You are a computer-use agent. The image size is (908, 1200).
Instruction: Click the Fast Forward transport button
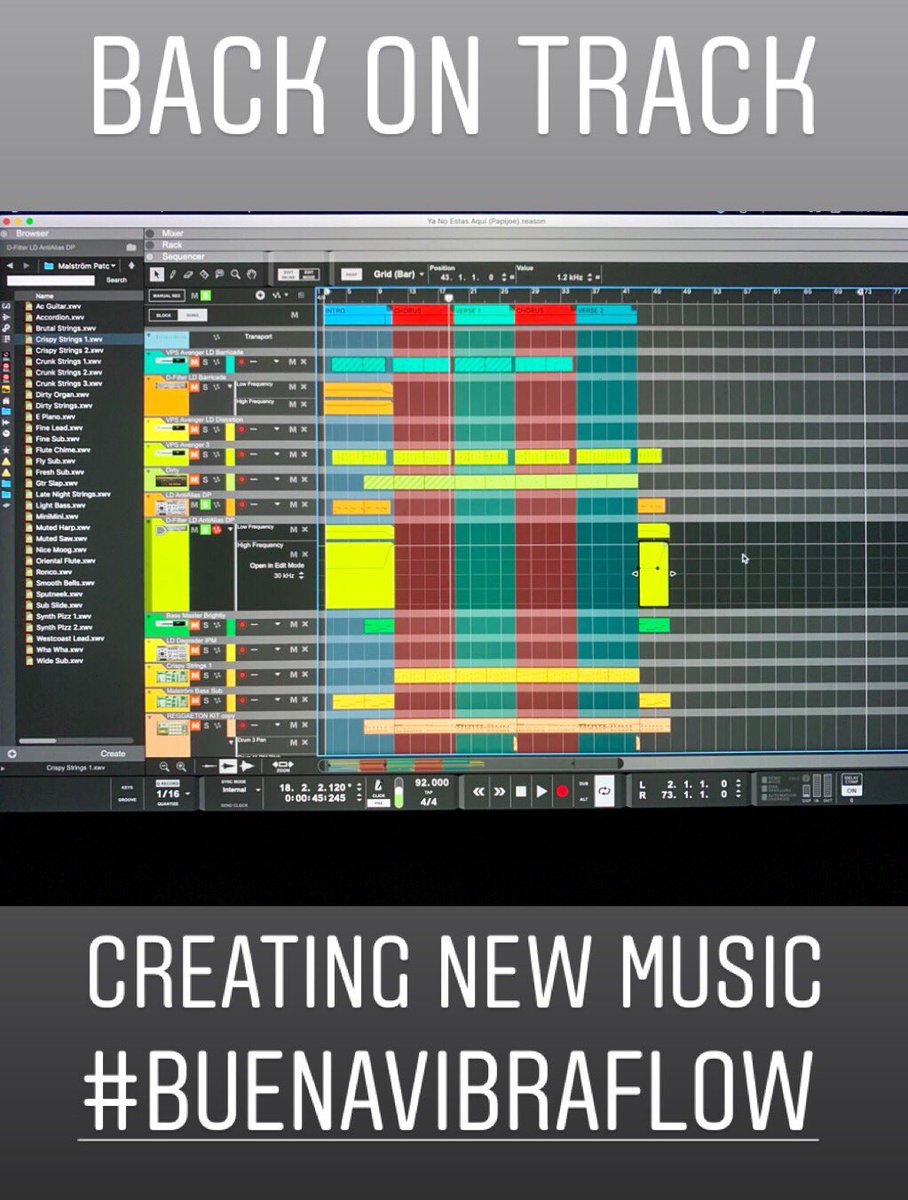click(x=499, y=791)
